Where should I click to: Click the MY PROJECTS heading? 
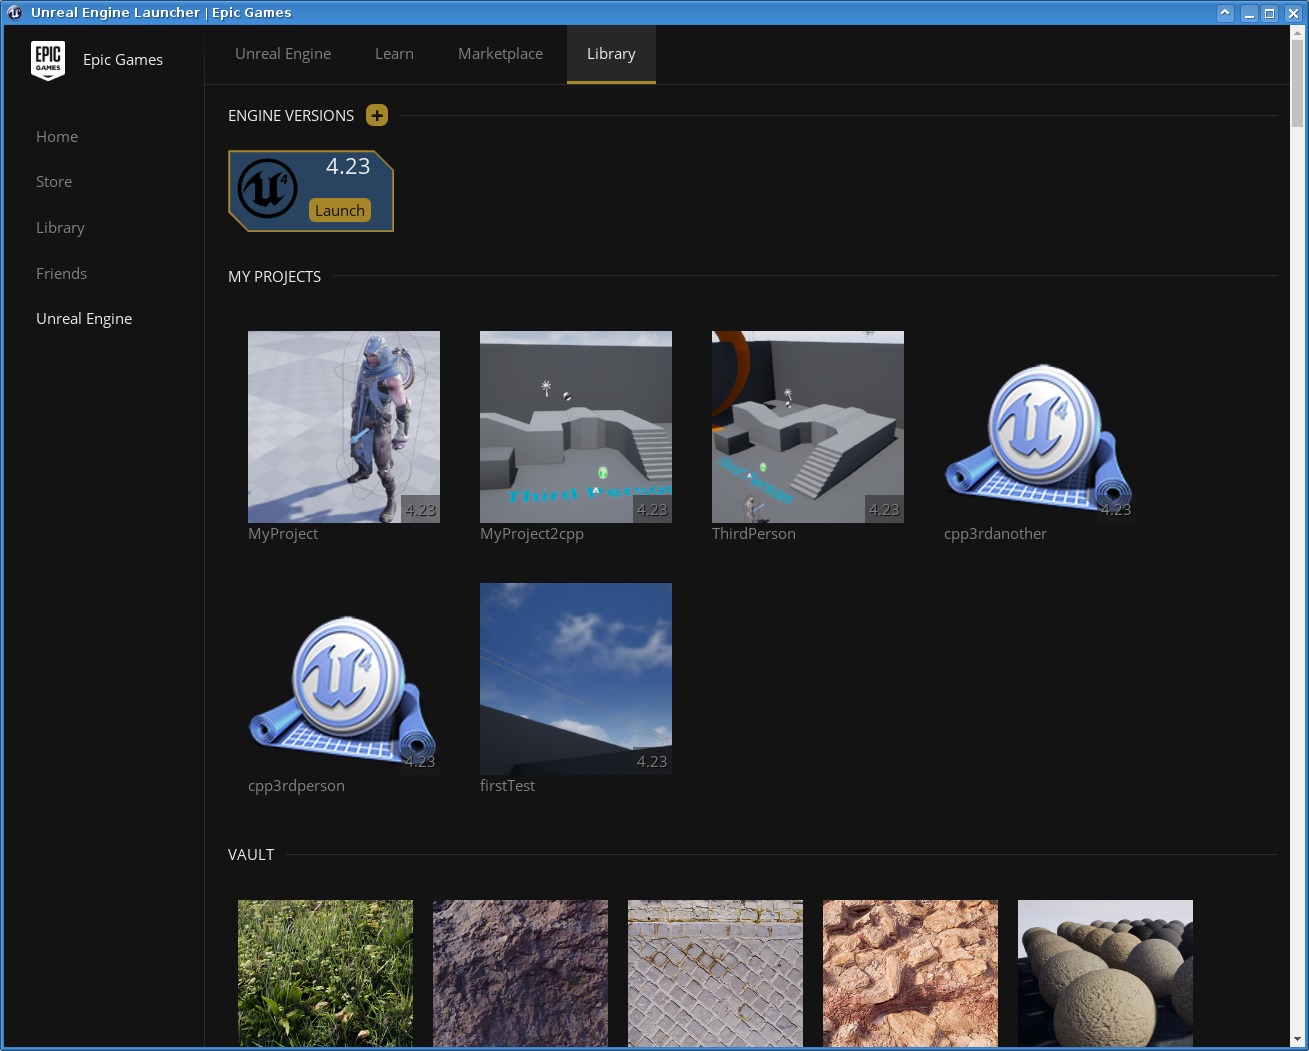pyautogui.click(x=275, y=277)
